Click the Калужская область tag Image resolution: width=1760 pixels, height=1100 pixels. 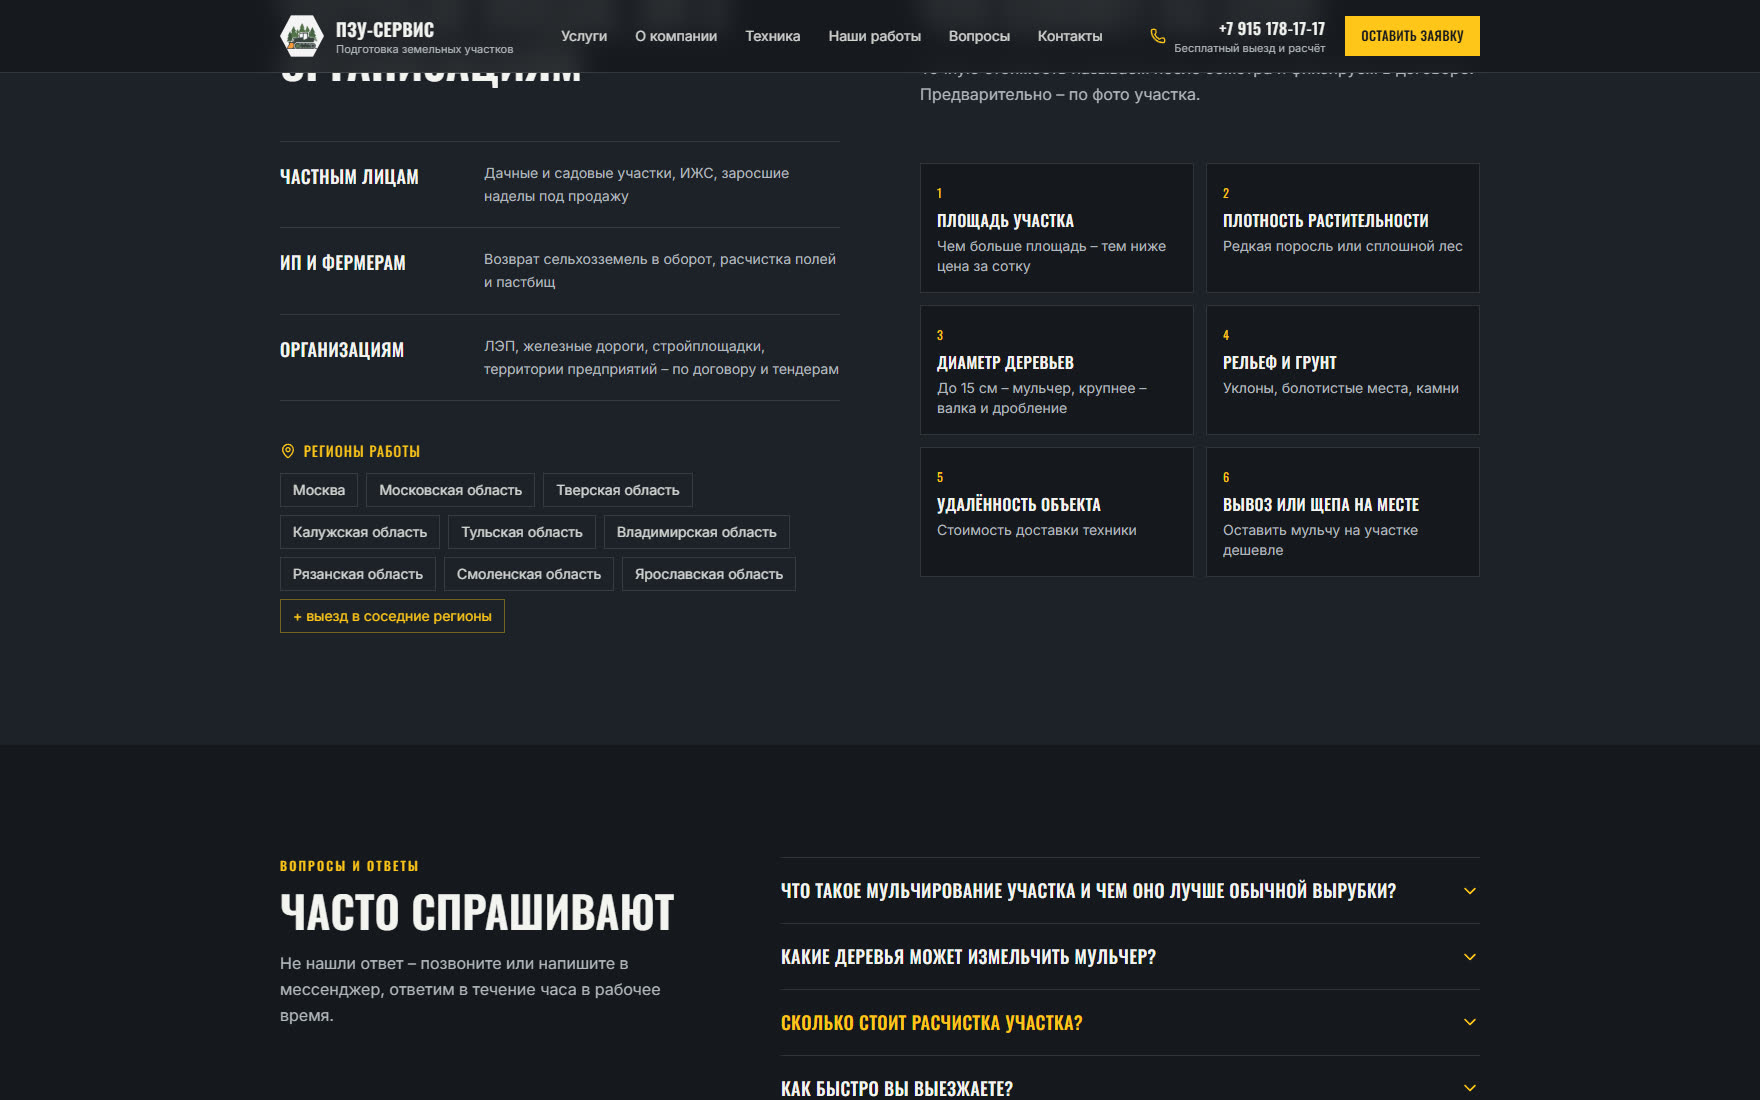coord(360,532)
